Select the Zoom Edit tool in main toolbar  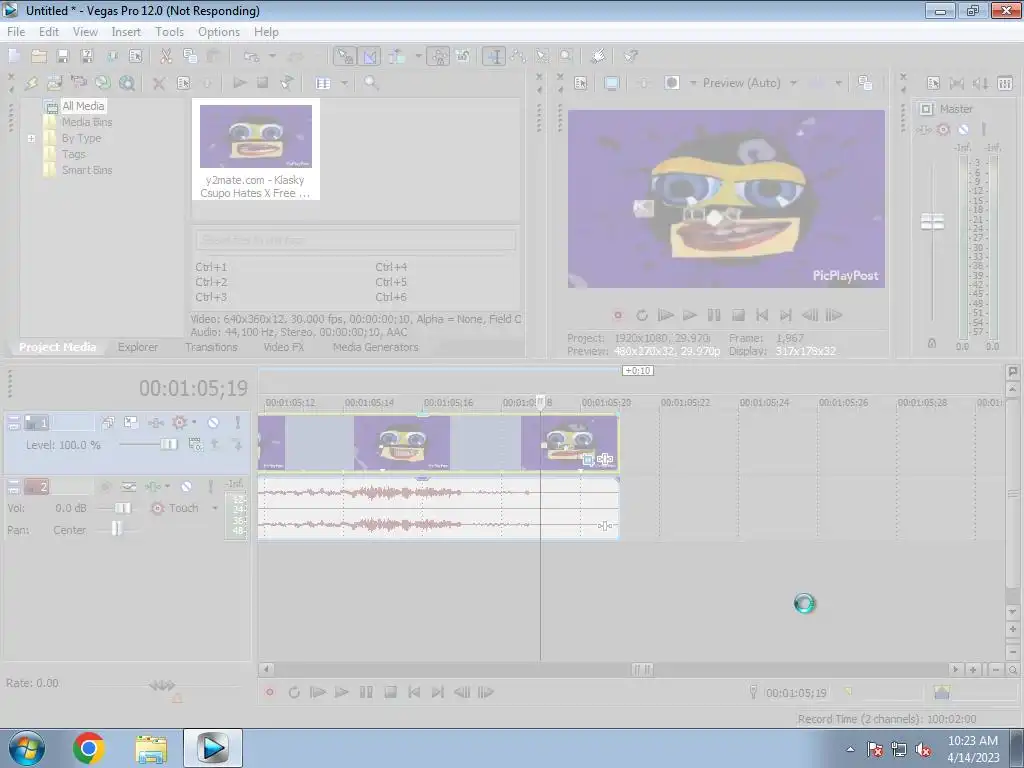pos(566,56)
